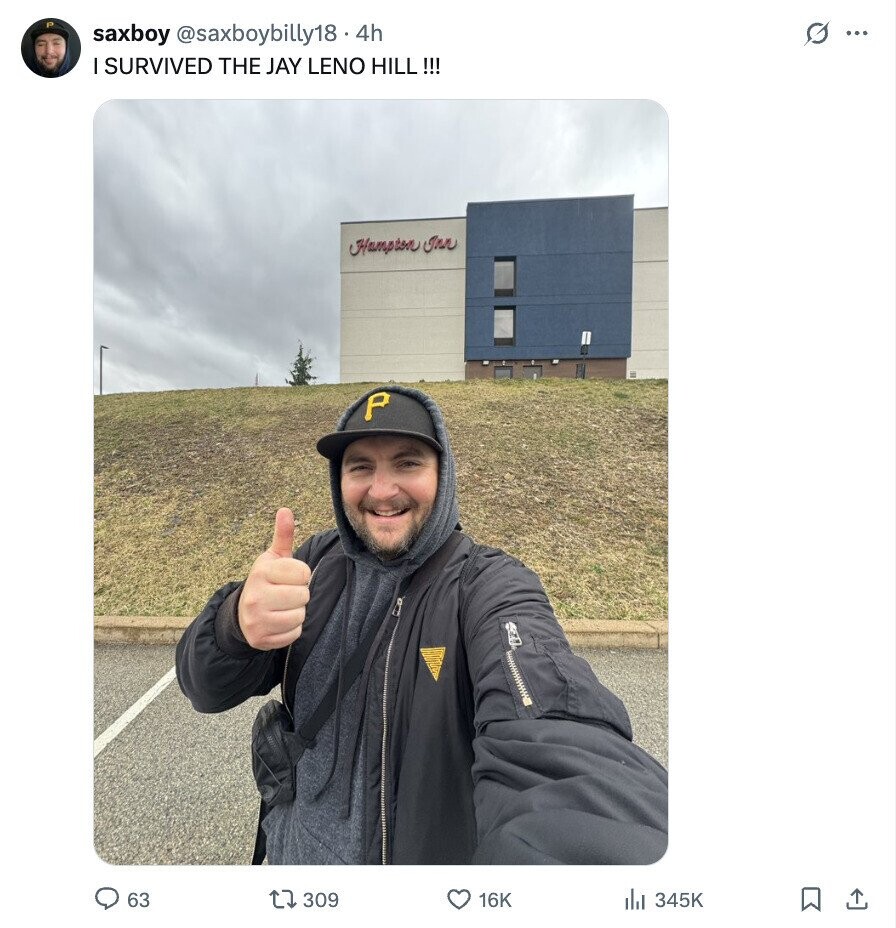Click the 4h timestamp link
The width and height of the screenshot is (896, 928).
(369, 33)
